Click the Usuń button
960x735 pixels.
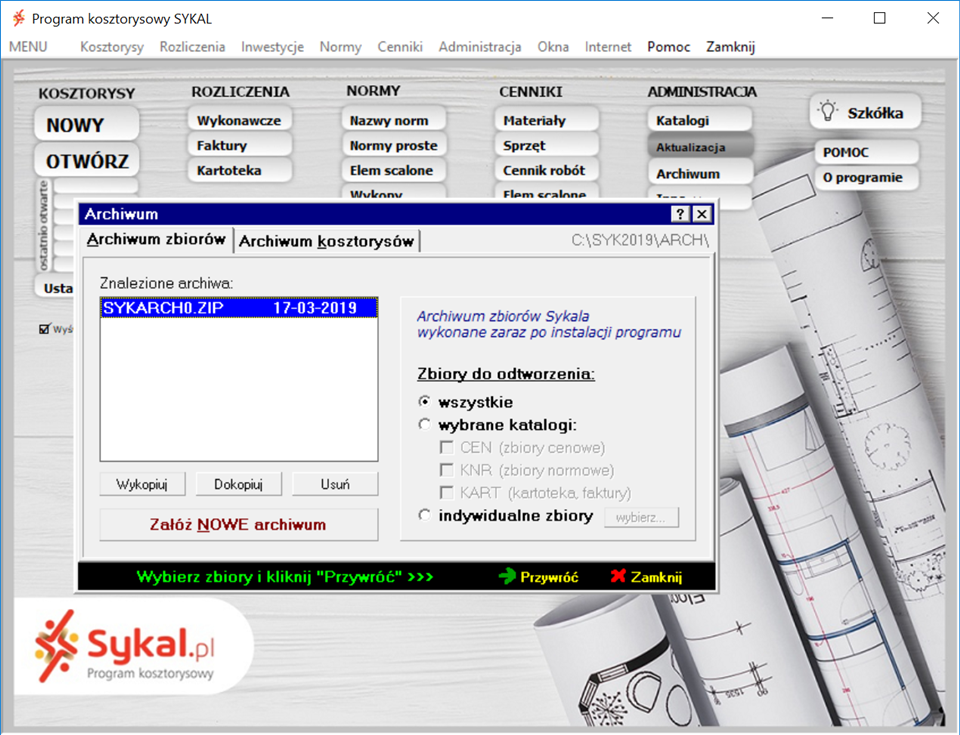[x=335, y=484]
